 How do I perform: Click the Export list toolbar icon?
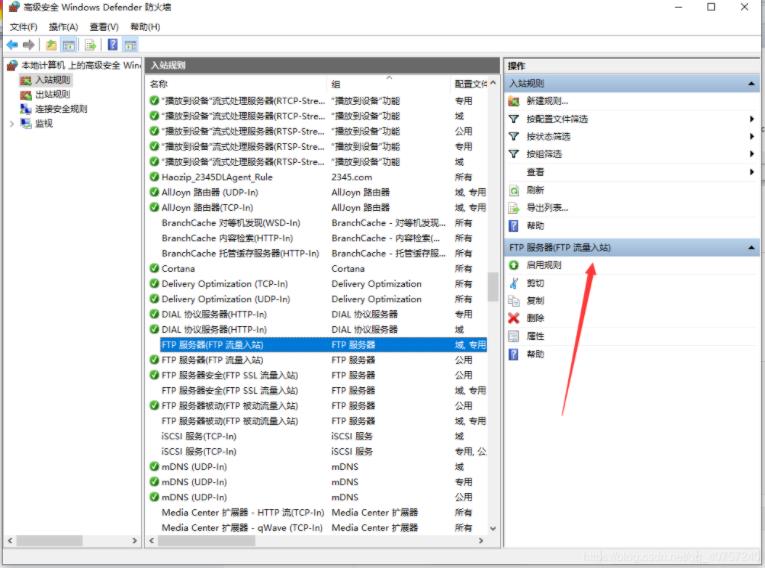point(90,45)
